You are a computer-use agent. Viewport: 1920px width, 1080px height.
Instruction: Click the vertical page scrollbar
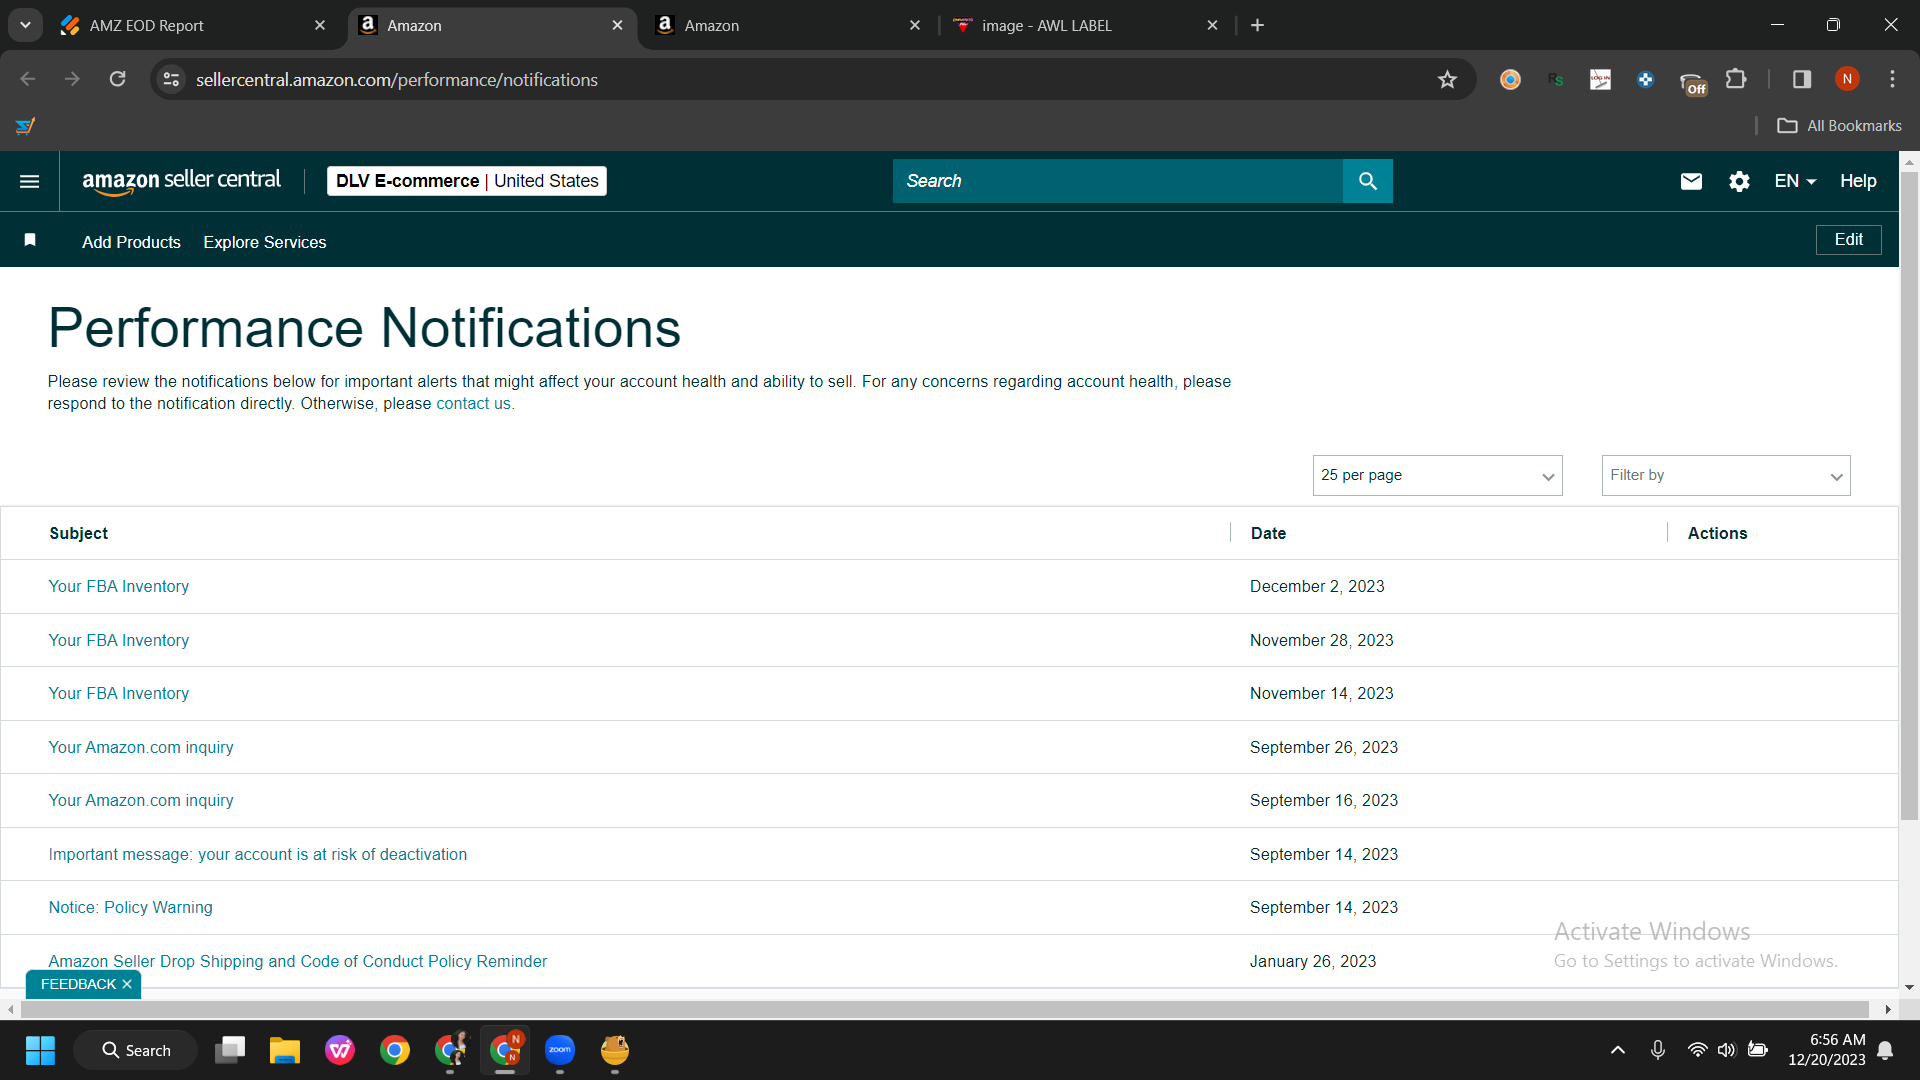pyautogui.click(x=1909, y=495)
